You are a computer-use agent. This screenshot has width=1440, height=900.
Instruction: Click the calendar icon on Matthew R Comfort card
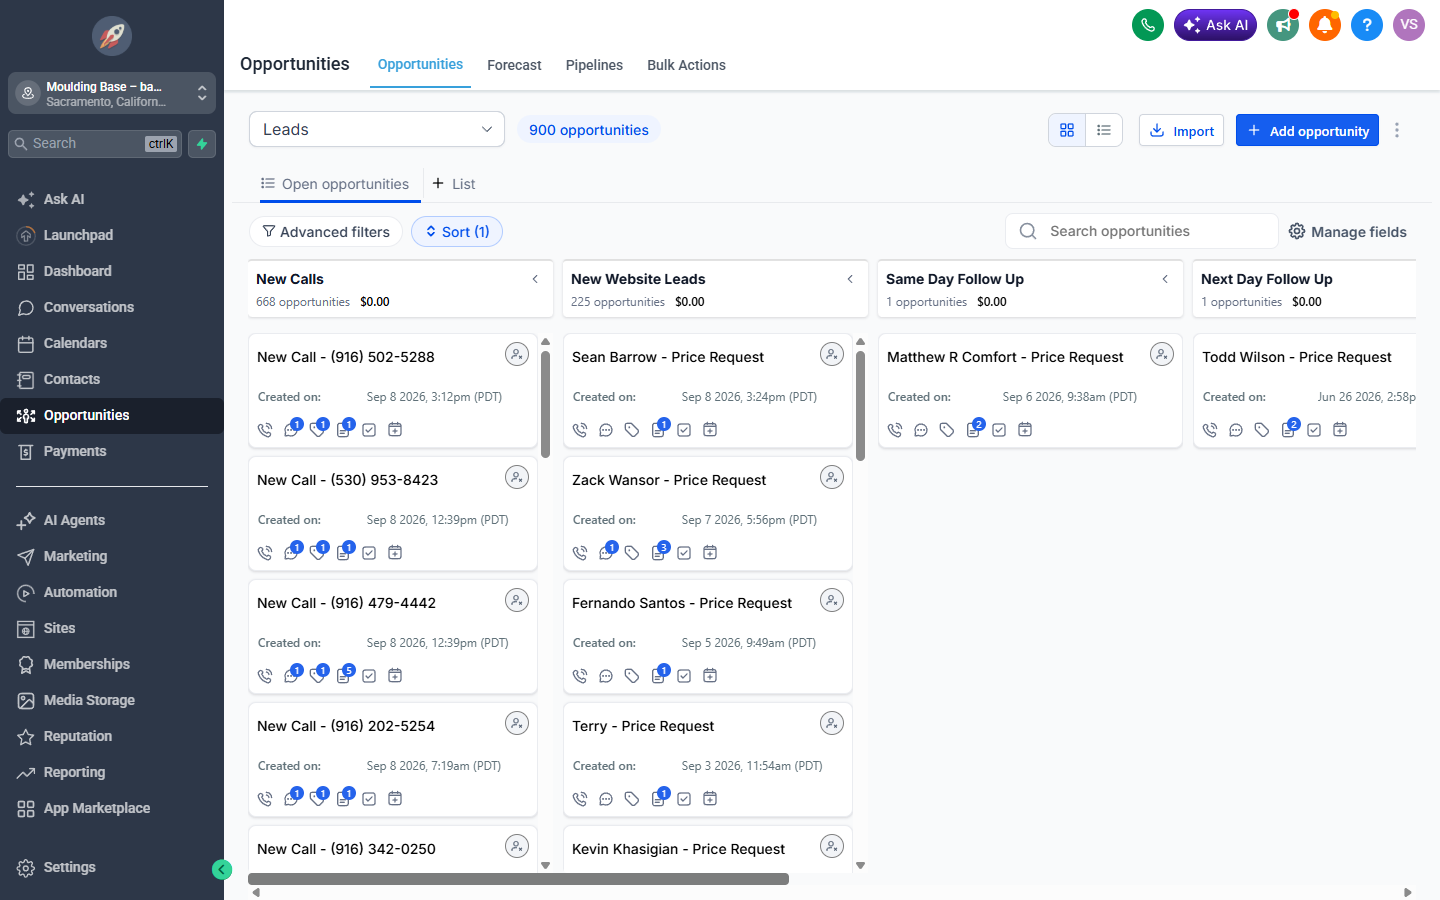pyautogui.click(x=1025, y=430)
